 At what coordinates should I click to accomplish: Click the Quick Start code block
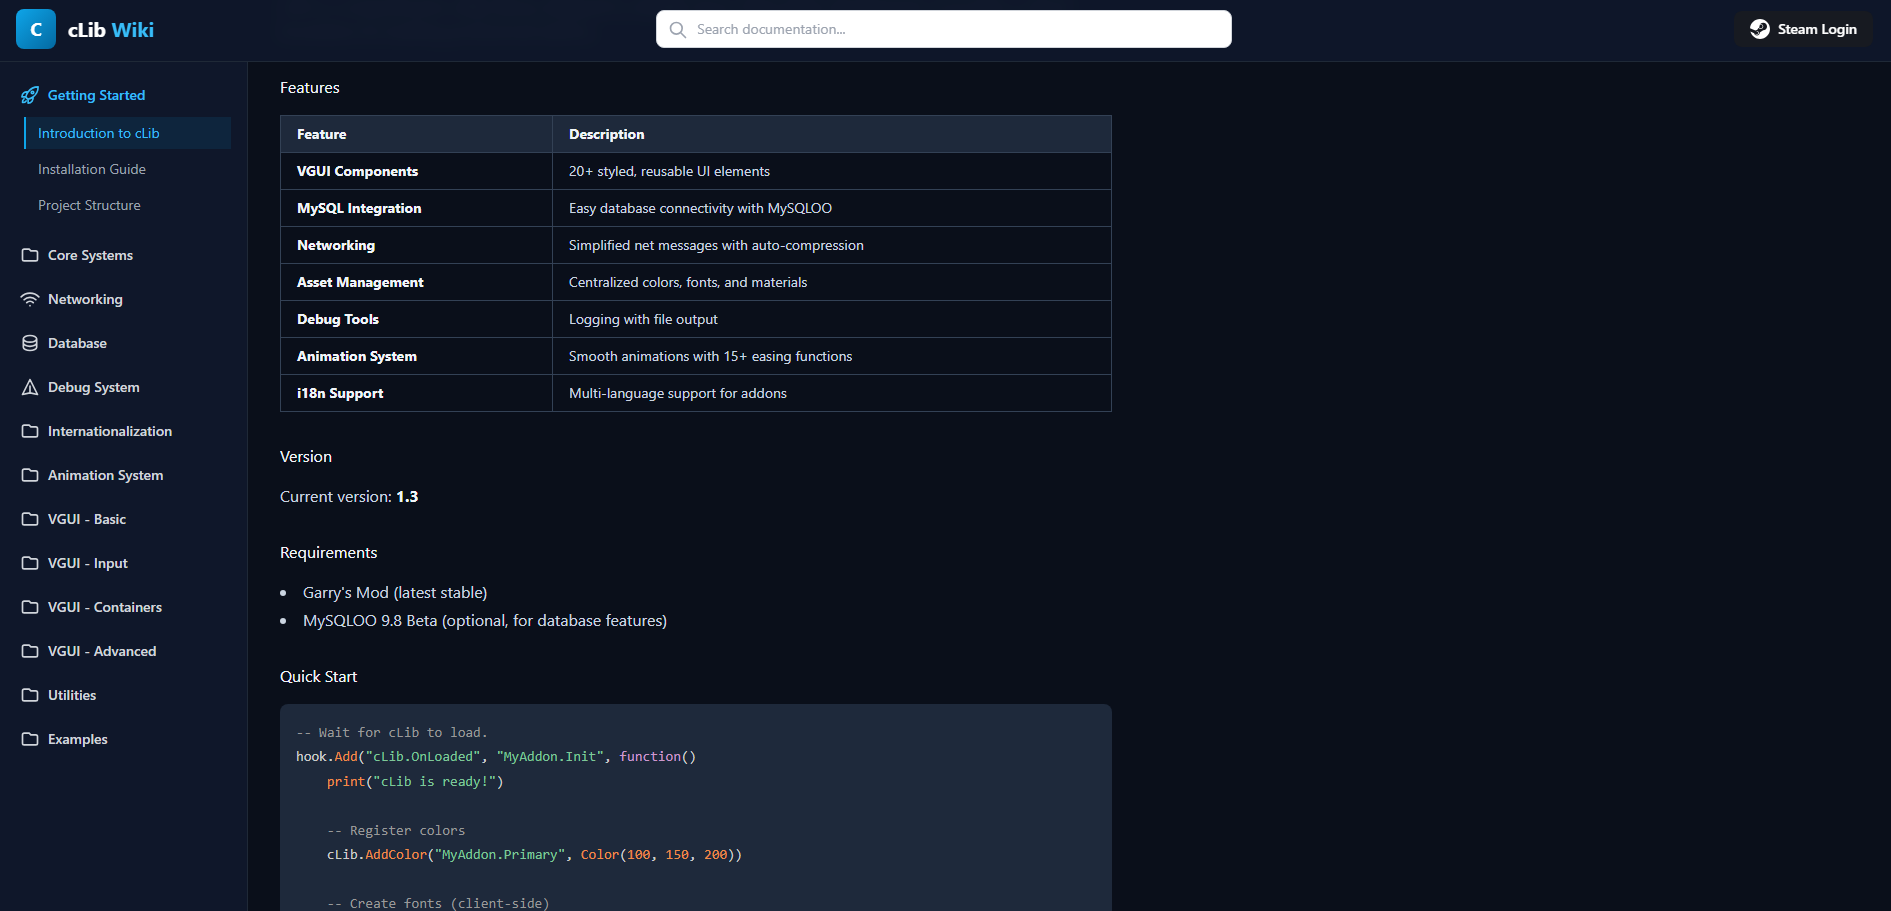pyautogui.click(x=696, y=808)
